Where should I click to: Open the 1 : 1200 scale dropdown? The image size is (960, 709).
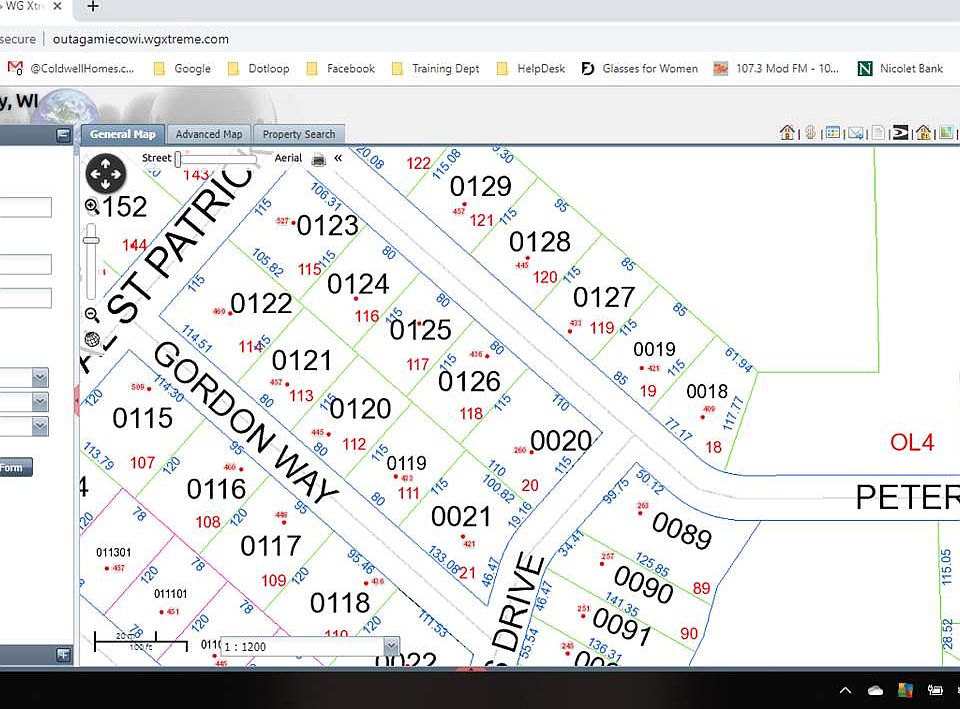[x=391, y=647]
